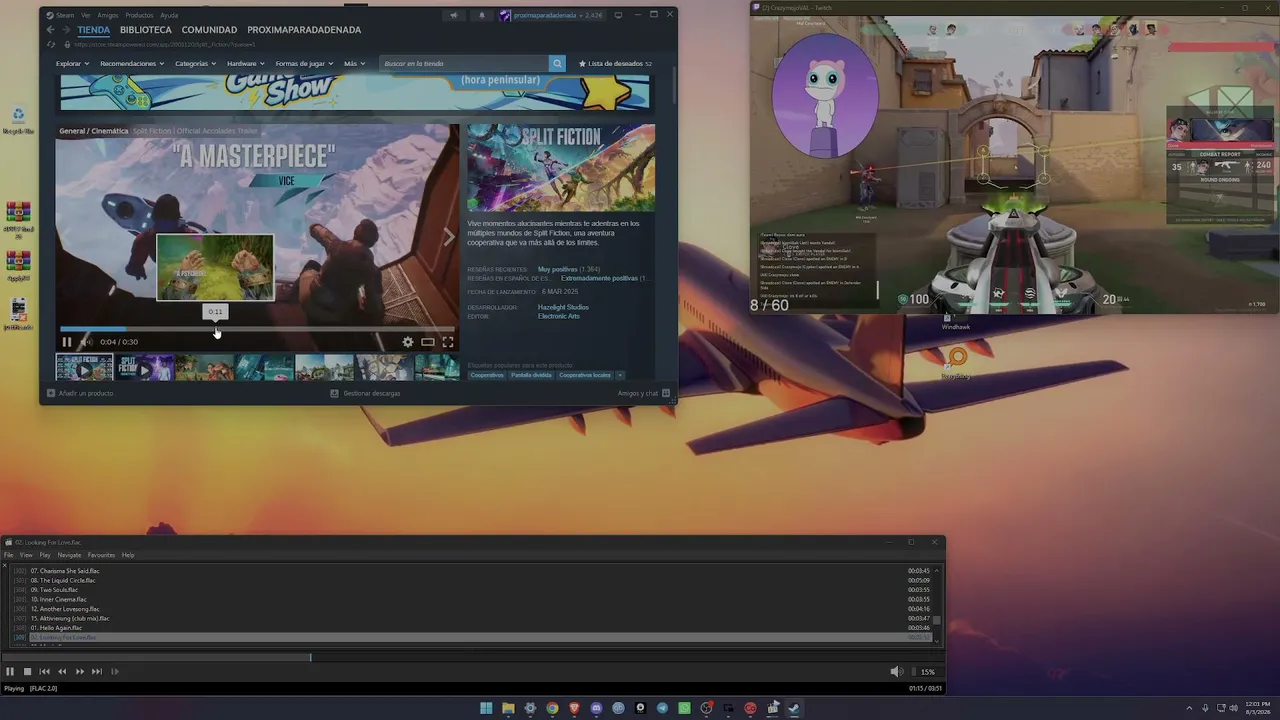Fast-forward the current track in music player
1280x720 pixels.
[x=80, y=672]
